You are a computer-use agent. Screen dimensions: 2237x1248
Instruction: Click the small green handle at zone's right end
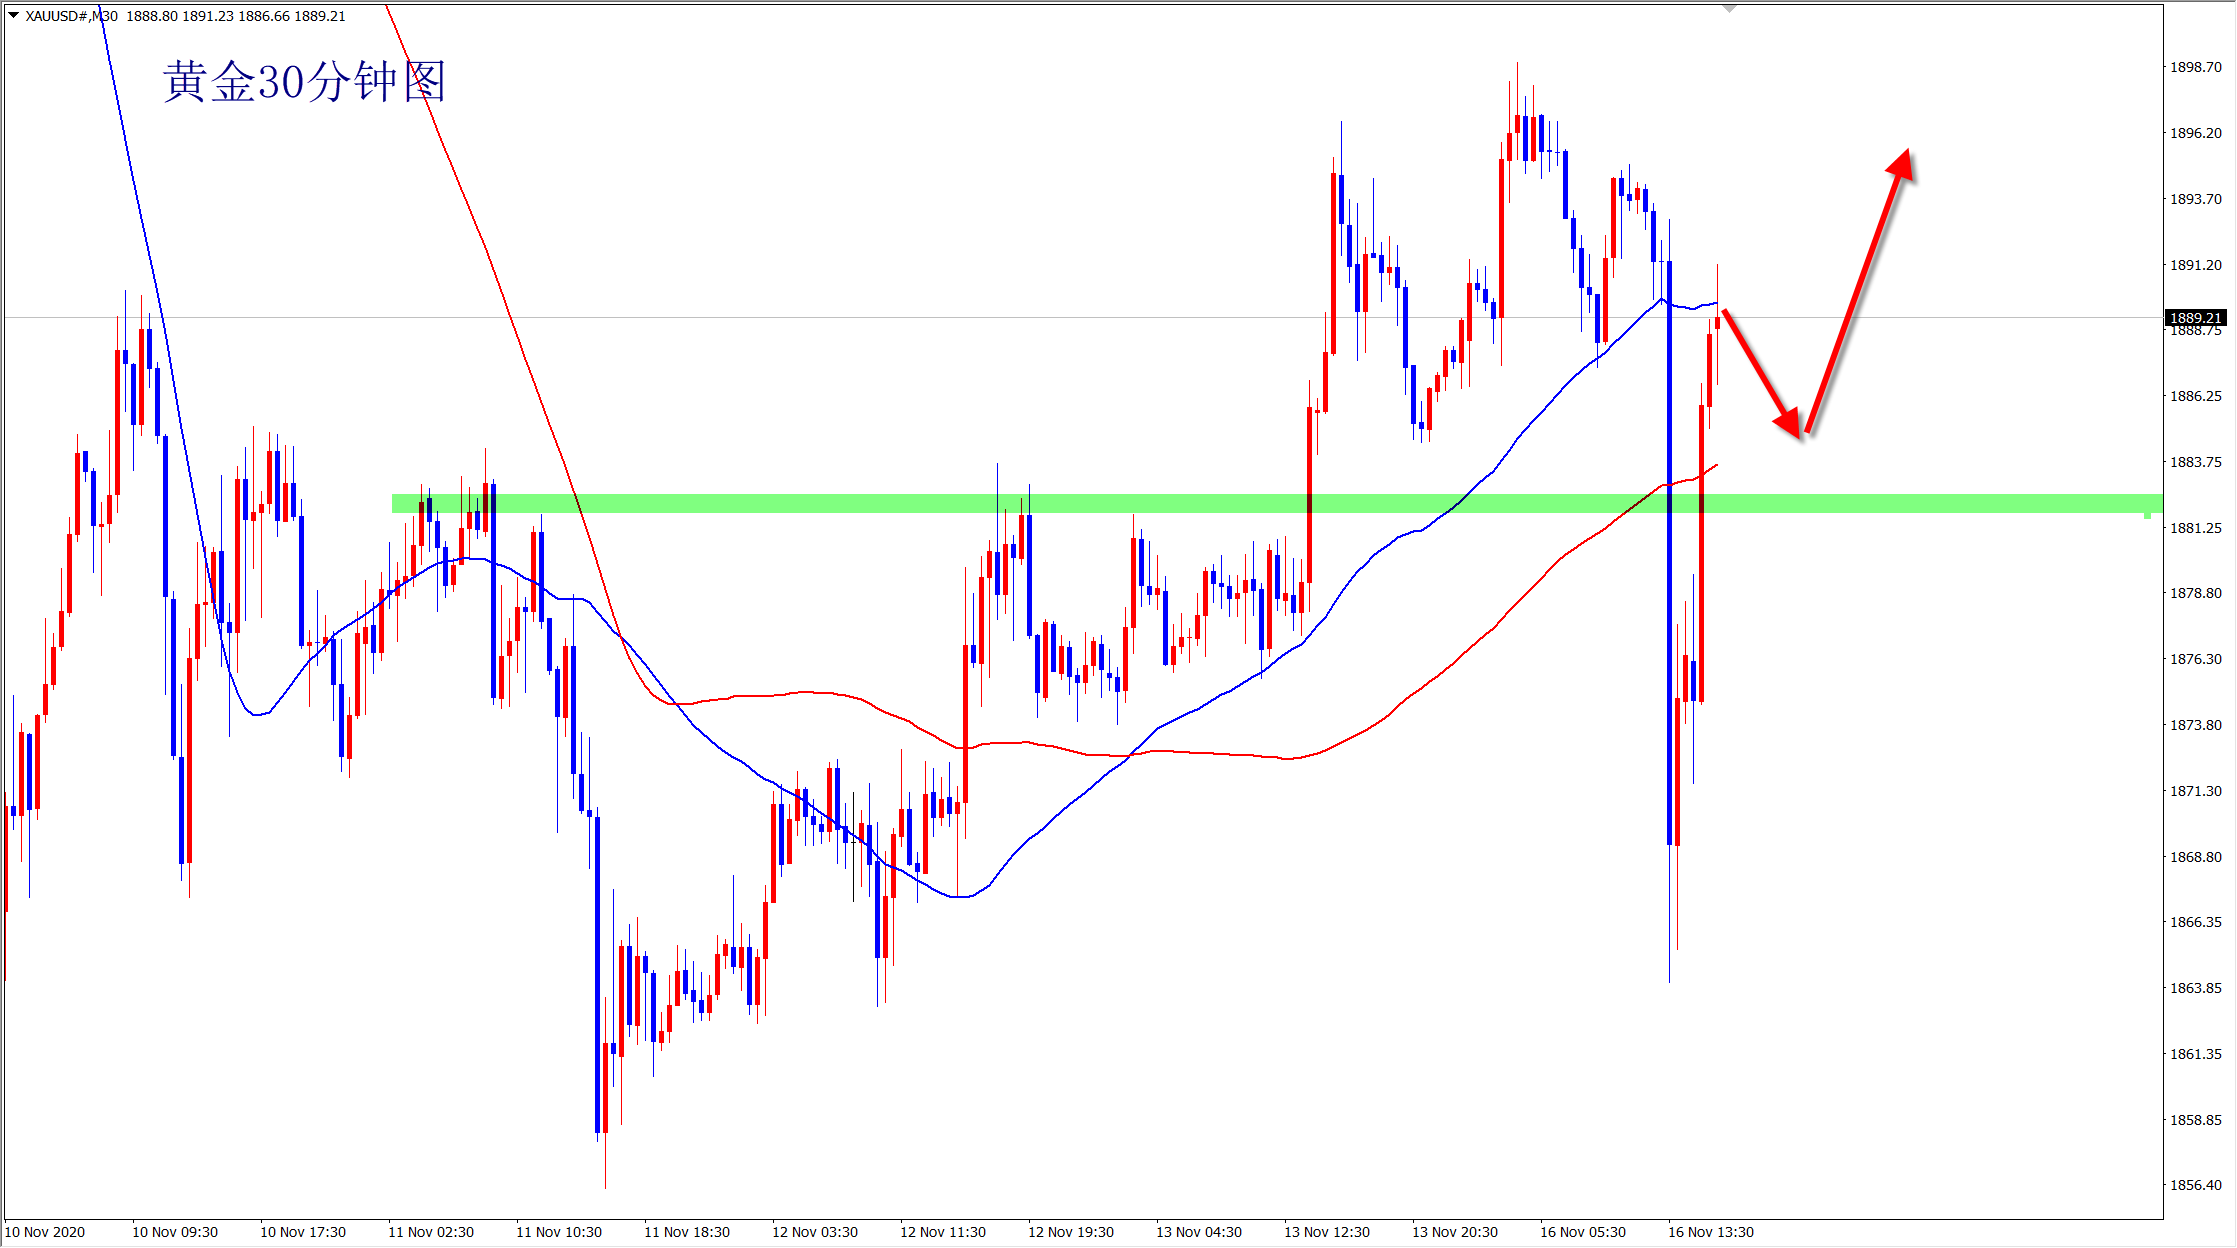(2147, 515)
